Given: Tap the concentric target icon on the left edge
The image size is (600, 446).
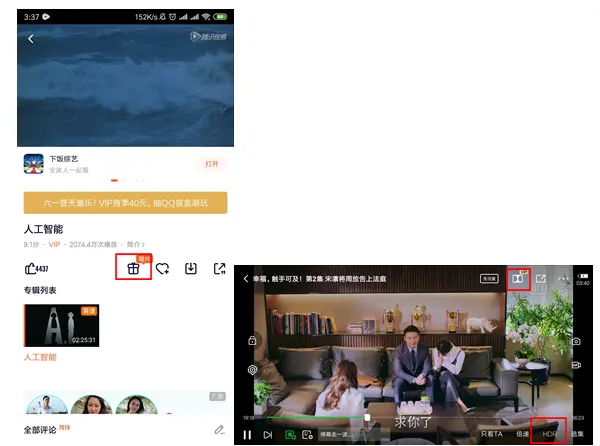Looking at the screenshot, I should [x=252, y=370].
